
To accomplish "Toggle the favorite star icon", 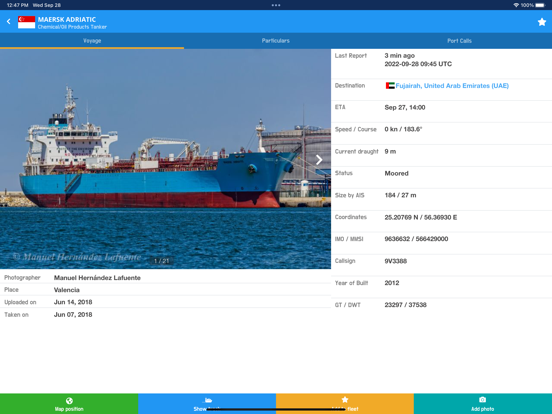I will click(x=541, y=22).
